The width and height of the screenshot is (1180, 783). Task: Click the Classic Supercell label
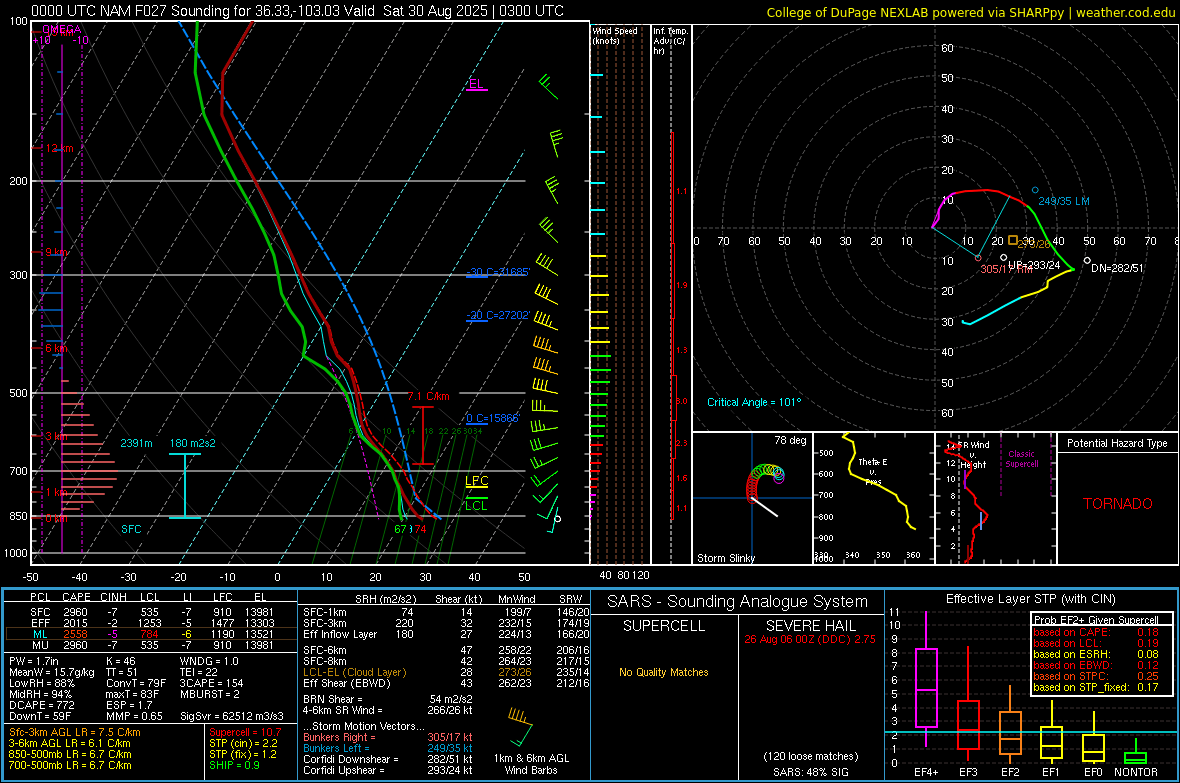(1022, 459)
